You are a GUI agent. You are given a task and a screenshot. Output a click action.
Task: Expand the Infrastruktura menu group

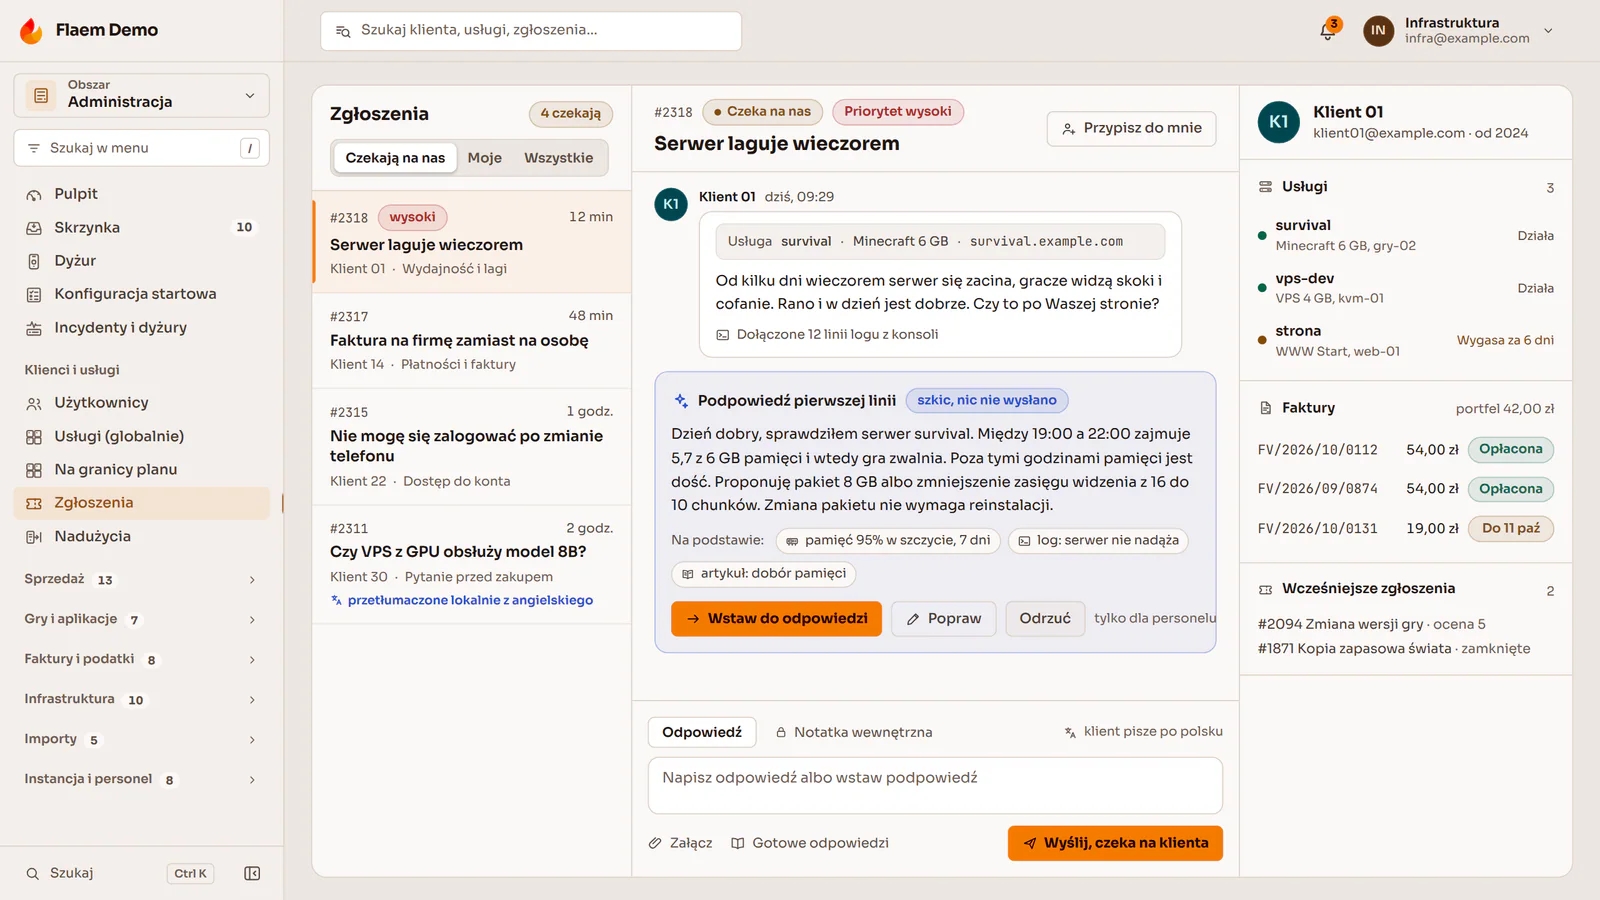[x=142, y=699]
